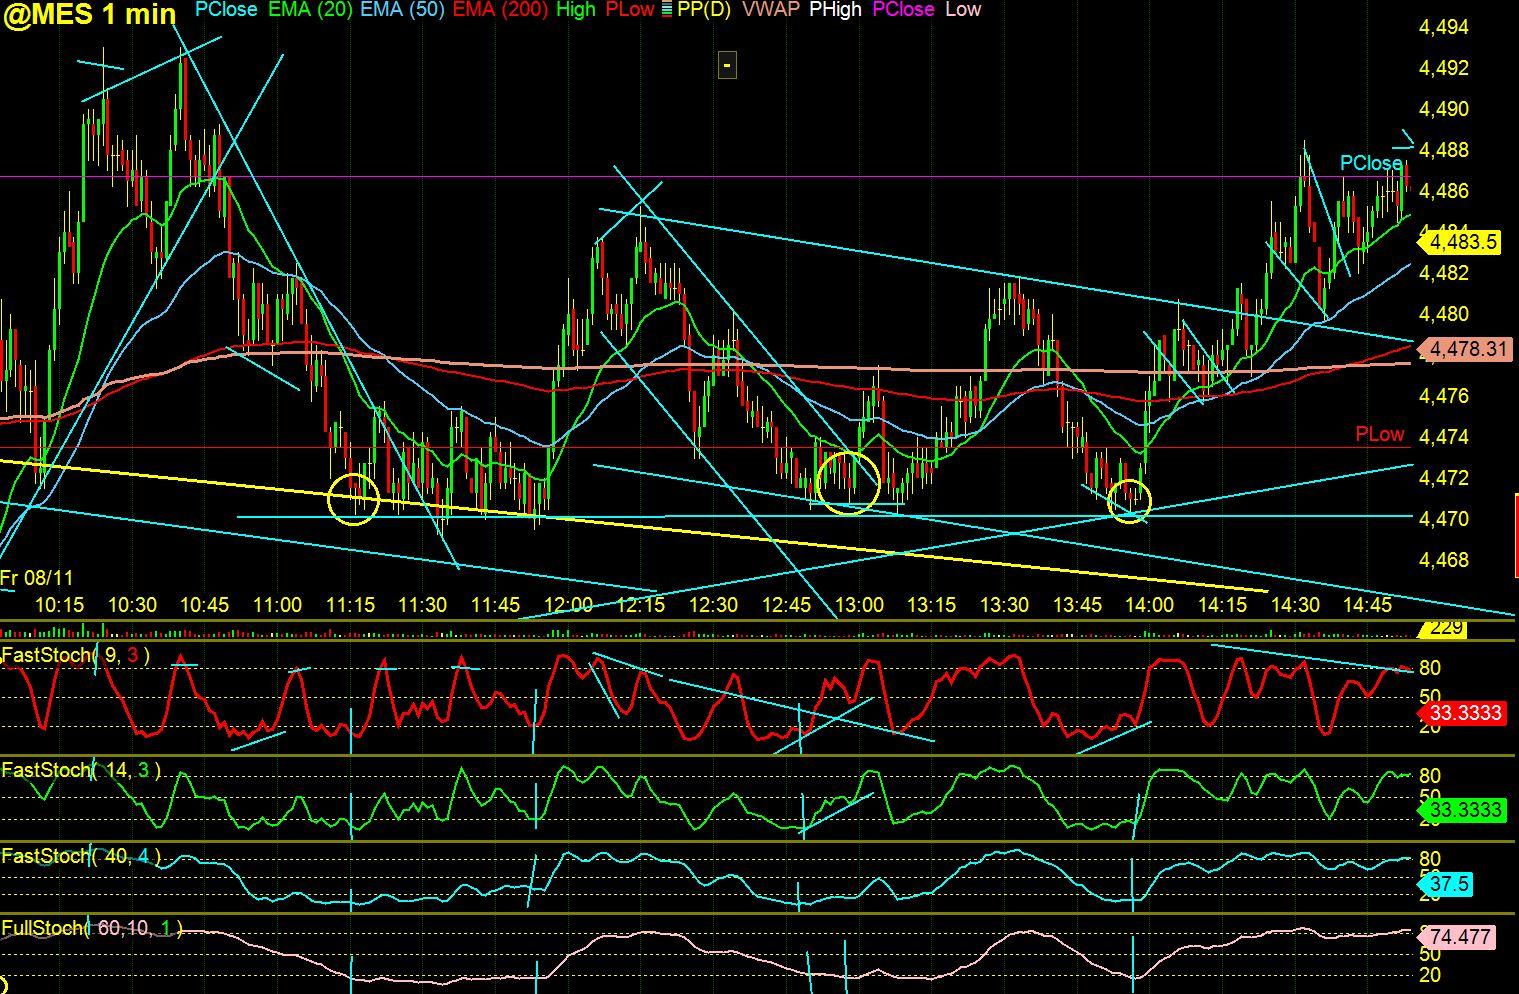Click the 4,488 price axis label
This screenshot has height=994, width=1519.
coord(1444,150)
